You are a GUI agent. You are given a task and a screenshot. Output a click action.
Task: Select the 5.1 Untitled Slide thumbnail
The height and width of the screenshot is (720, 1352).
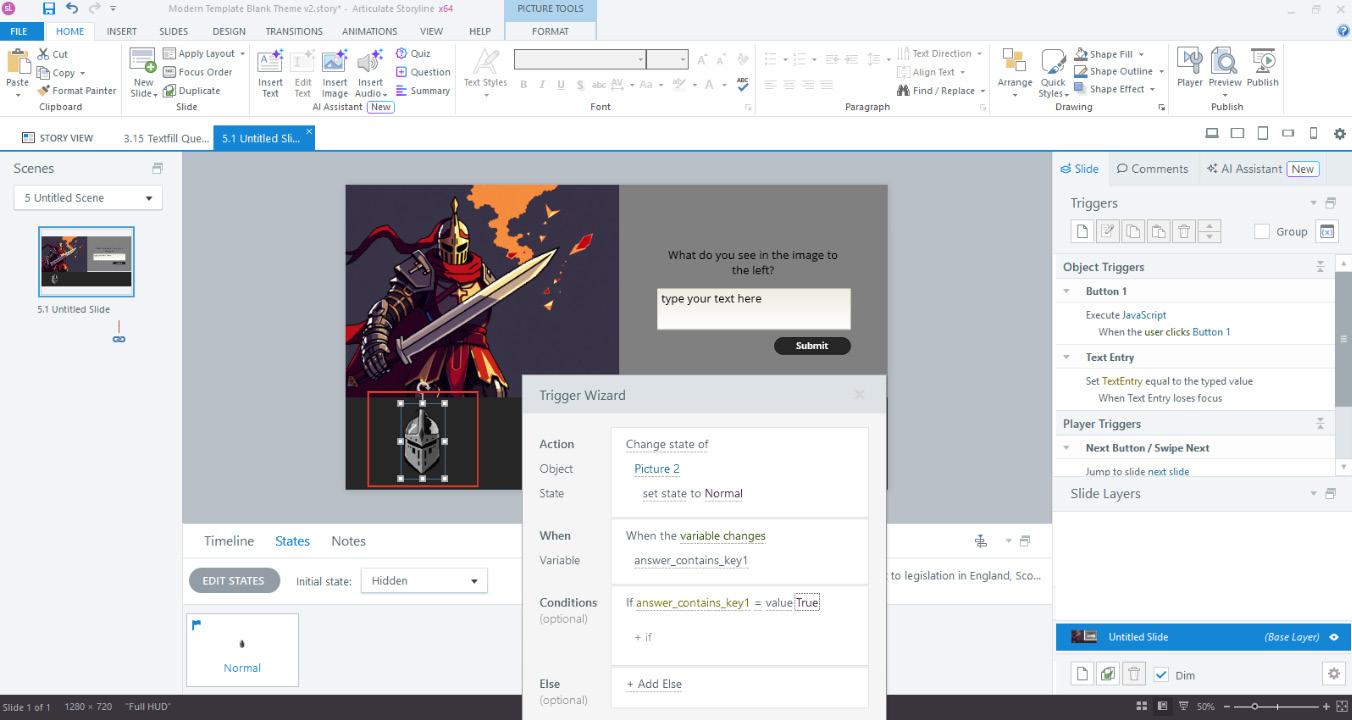pyautogui.click(x=86, y=262)
